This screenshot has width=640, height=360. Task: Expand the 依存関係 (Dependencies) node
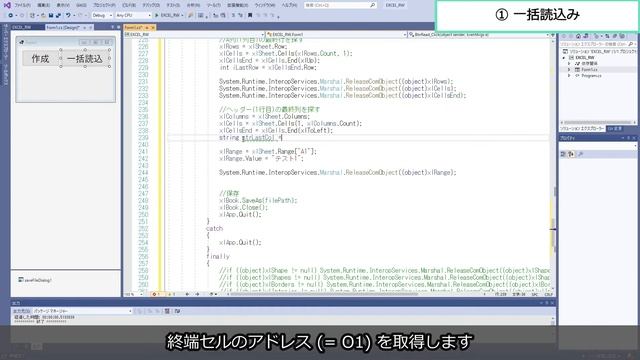click(569, 64)
